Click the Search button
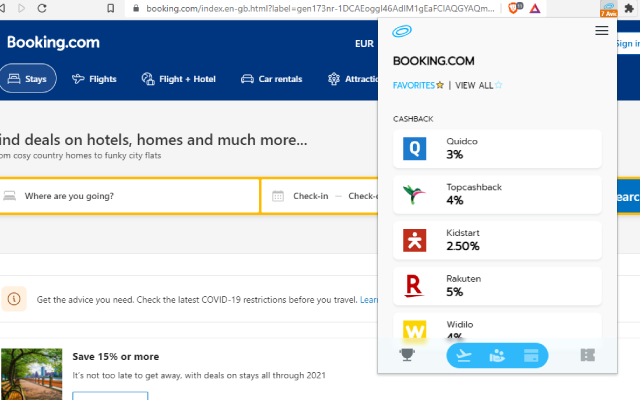The image size is (640, 400). click(x=629, y=196)
